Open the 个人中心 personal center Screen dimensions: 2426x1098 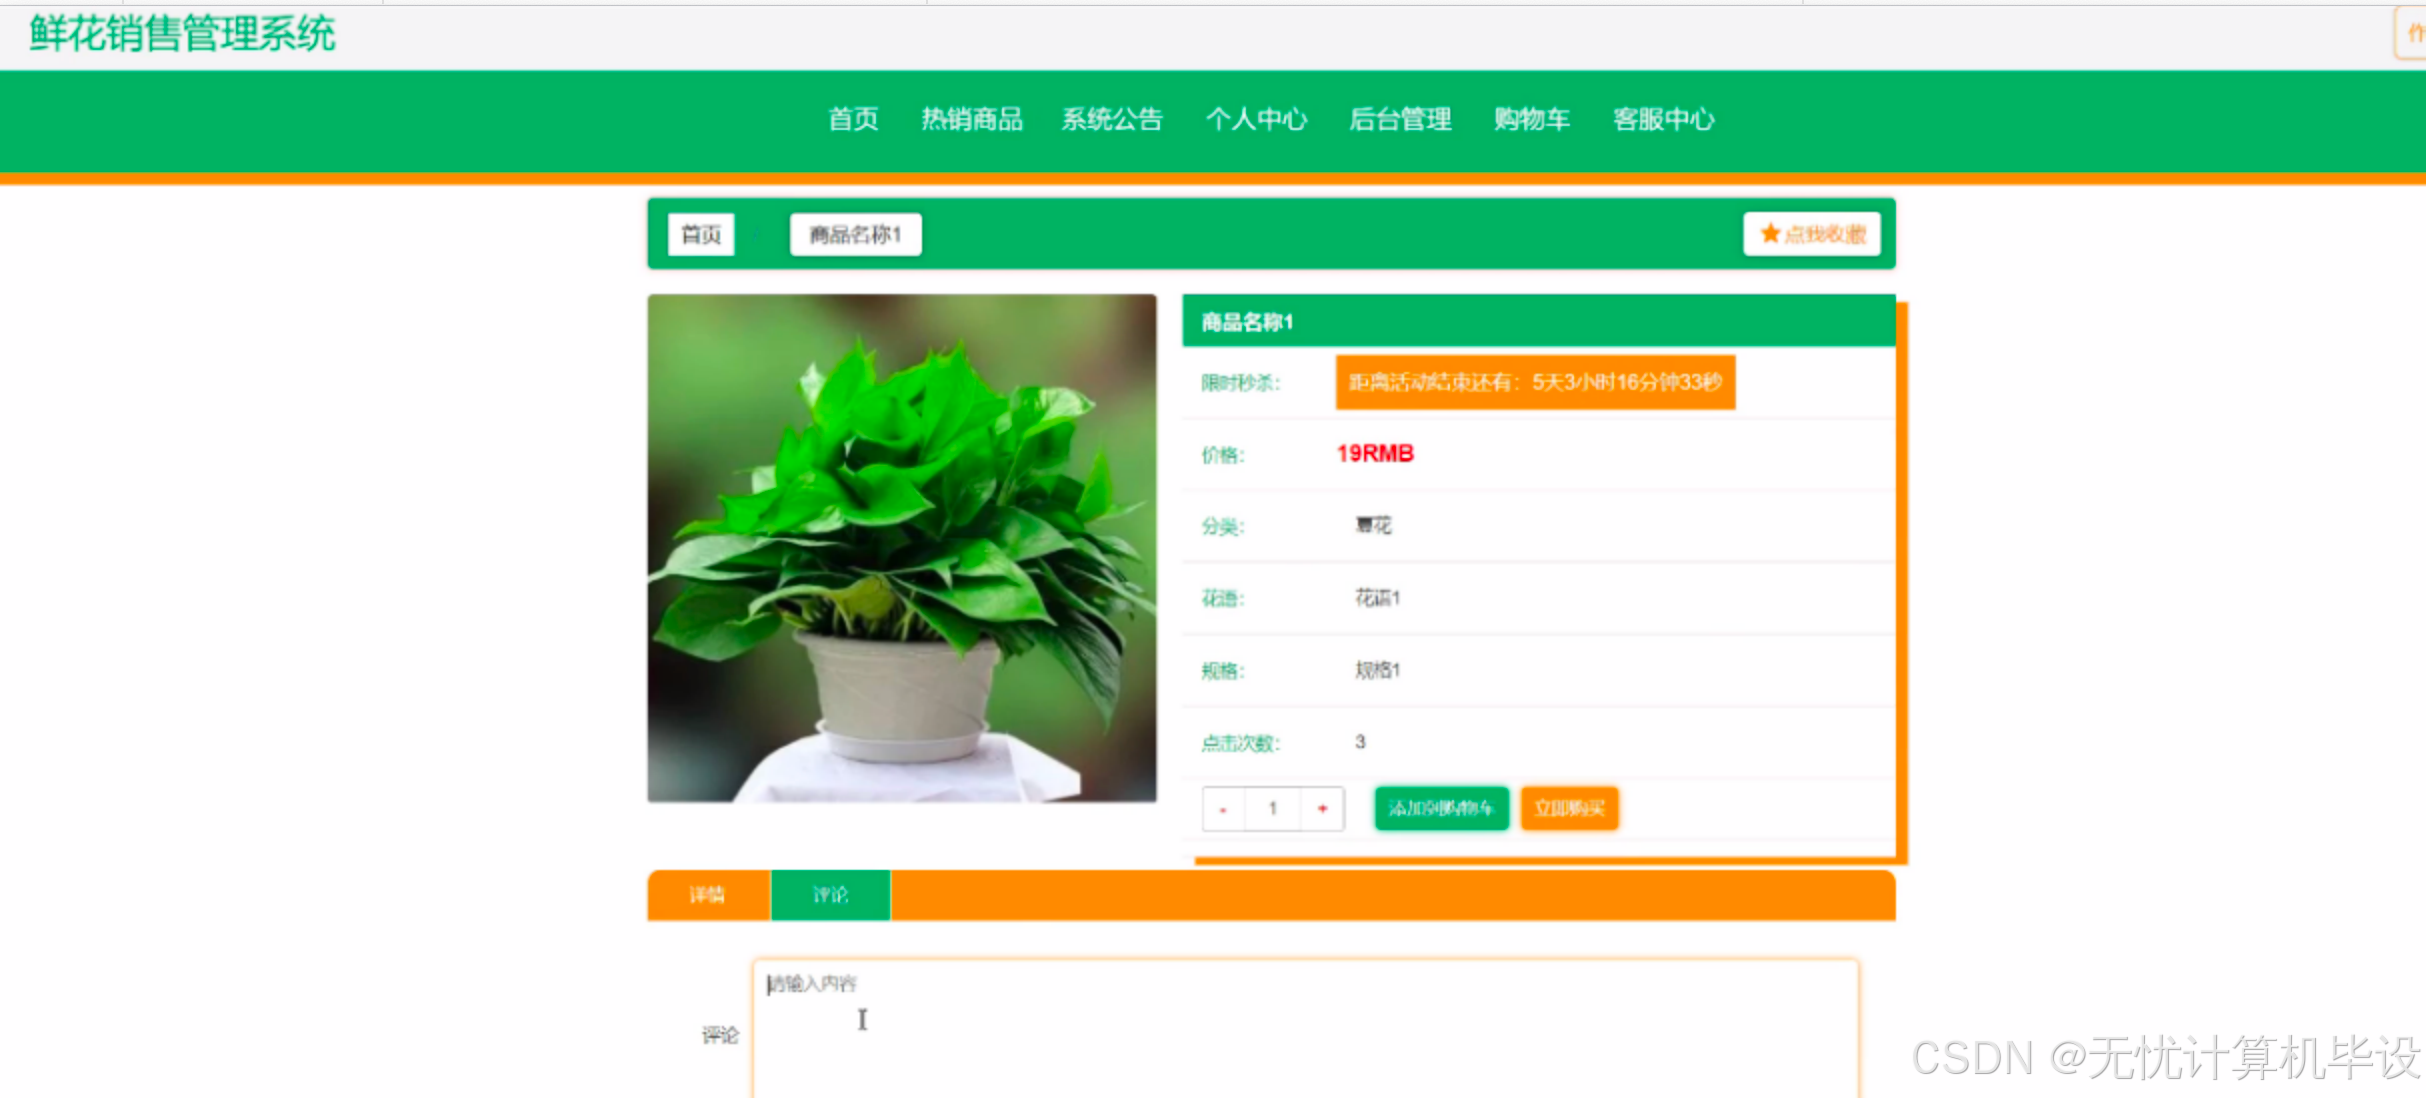(1257, 120)
